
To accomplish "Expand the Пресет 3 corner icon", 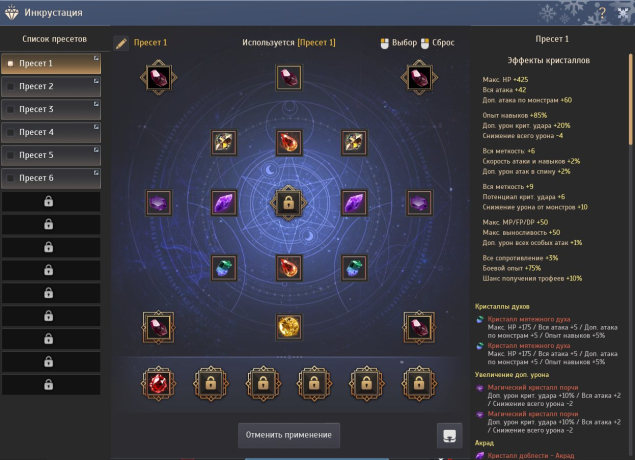I will (x=96, y=104).
